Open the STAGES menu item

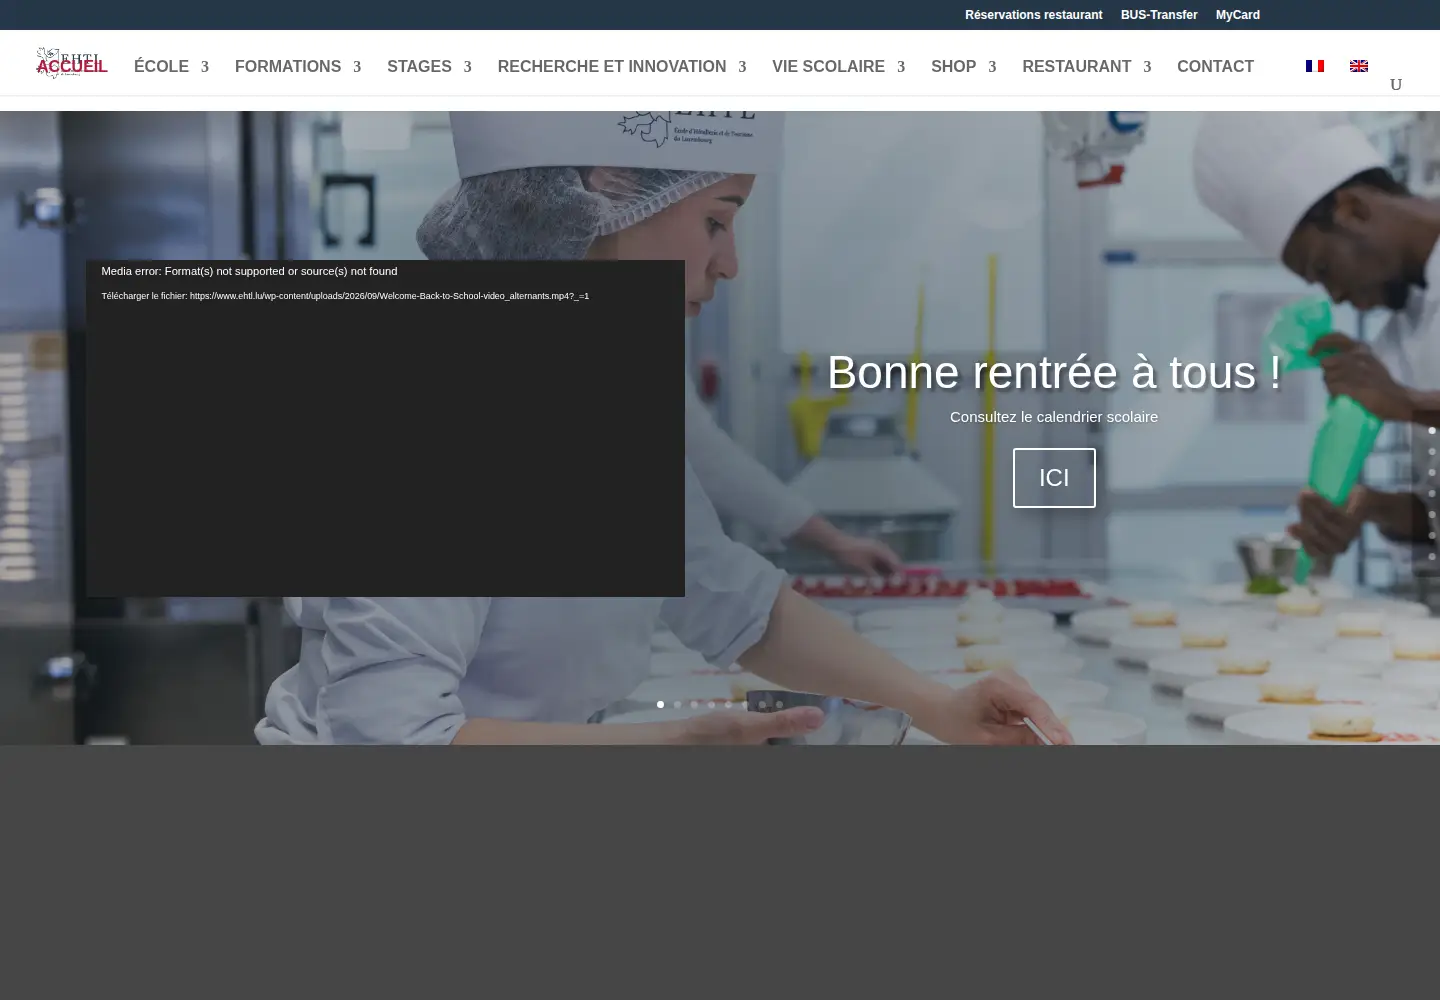(x=419, y=66)
